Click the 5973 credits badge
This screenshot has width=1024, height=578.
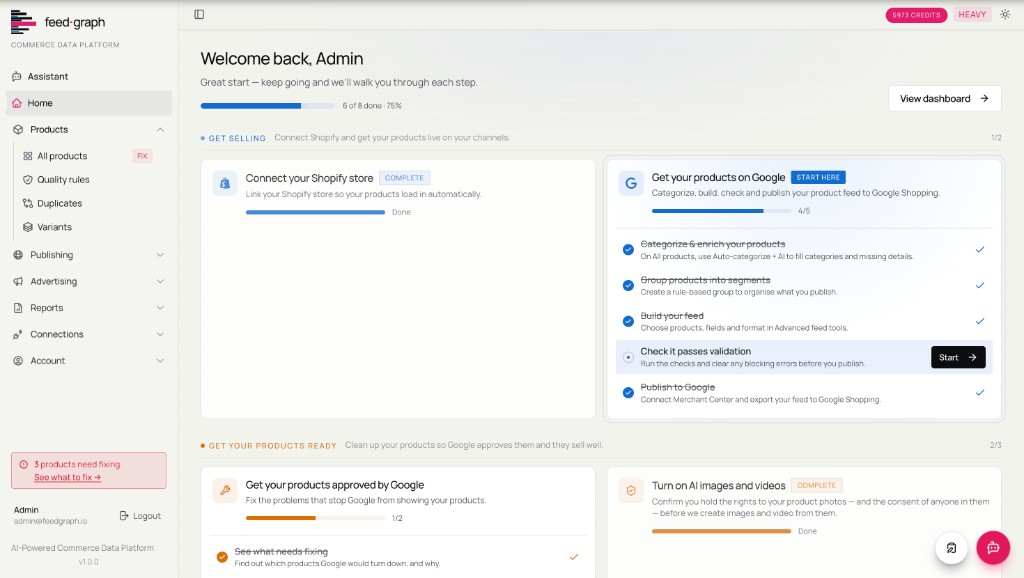pyautogui.click(x=916, y=15)
